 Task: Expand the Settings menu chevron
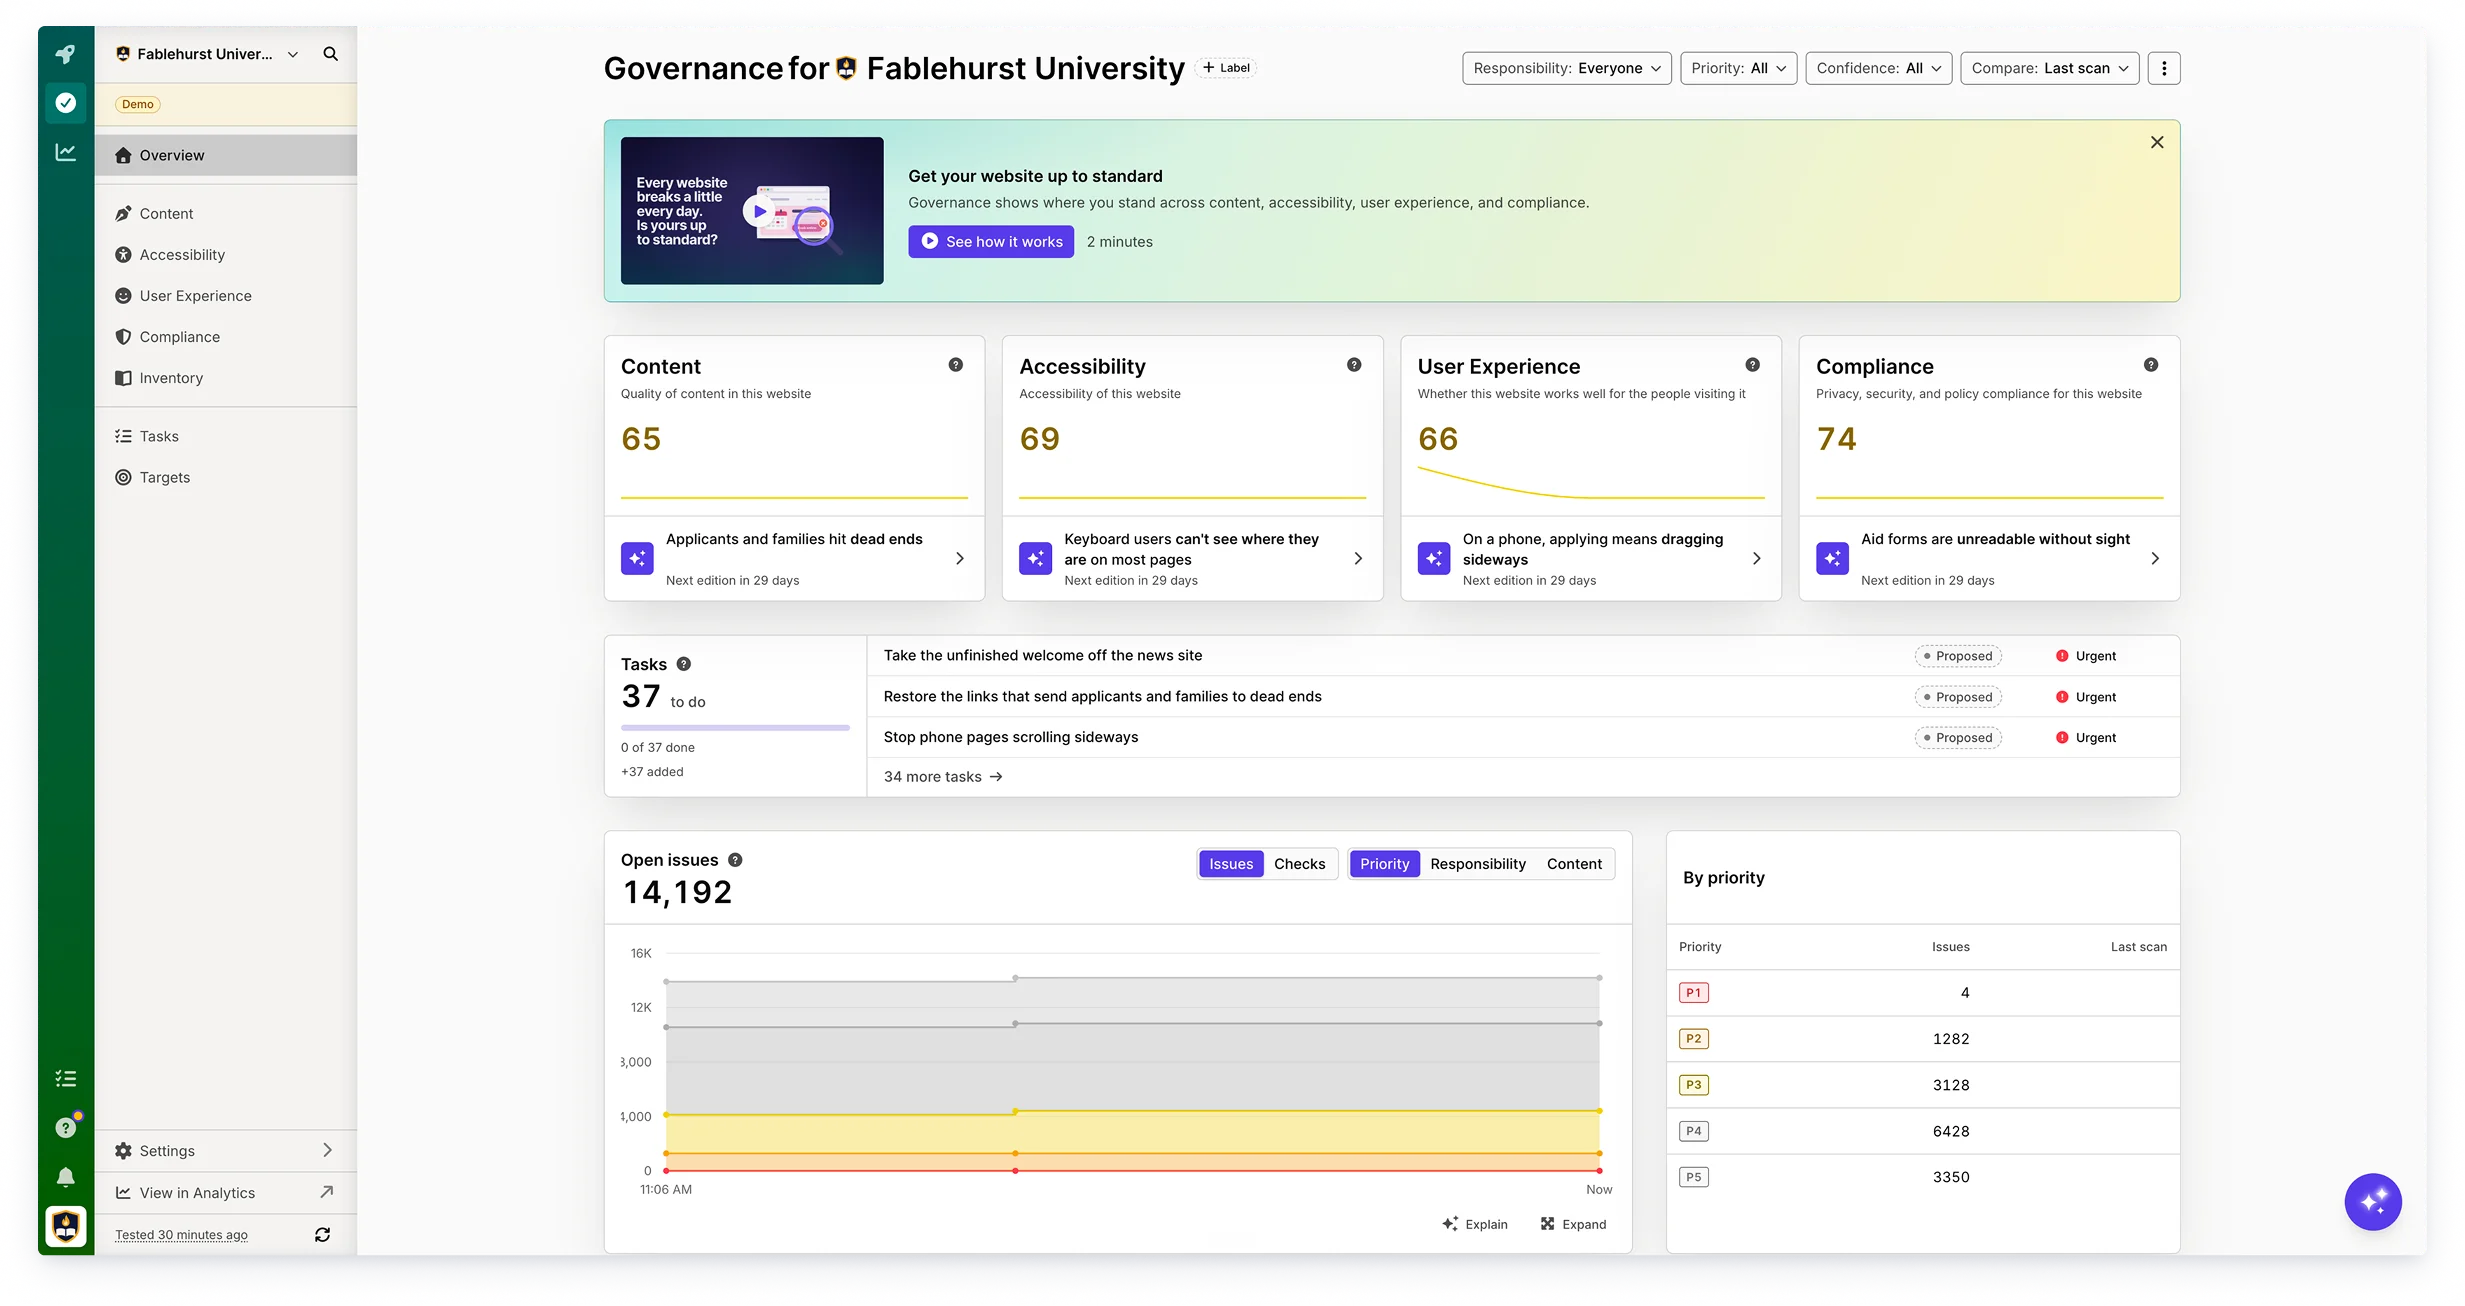(x=327, y=1151)
